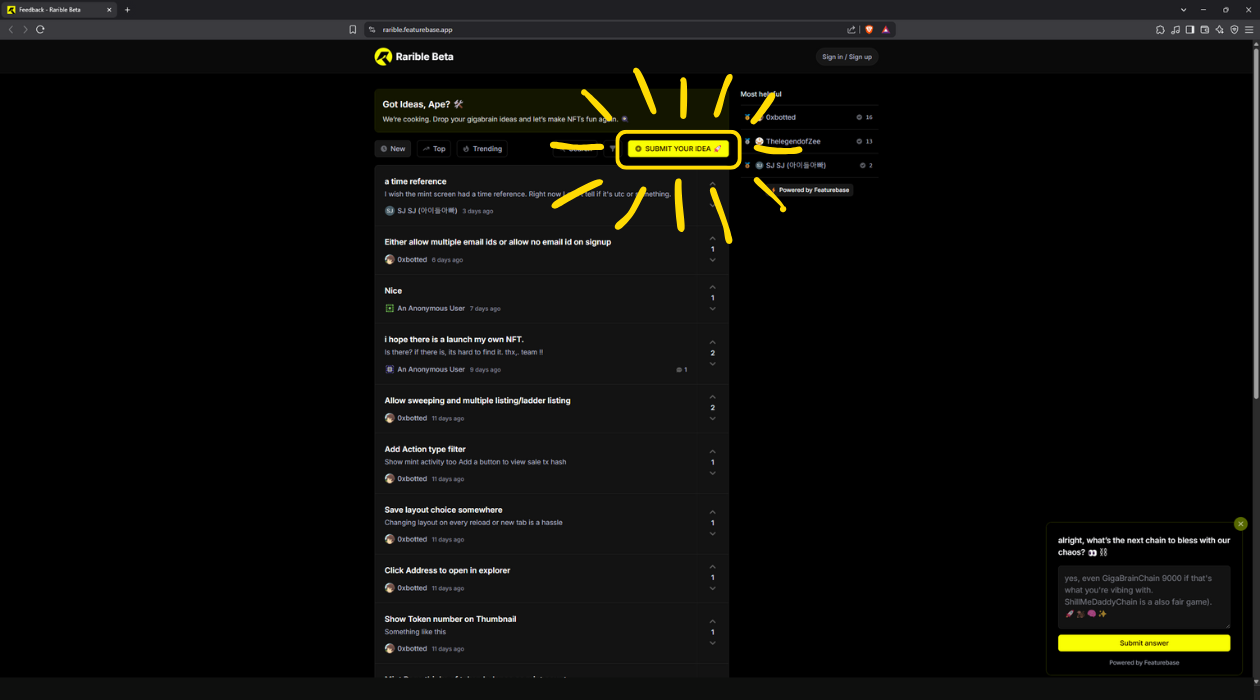
Task: Close the chain survey popup
Action: [1241, 524]
